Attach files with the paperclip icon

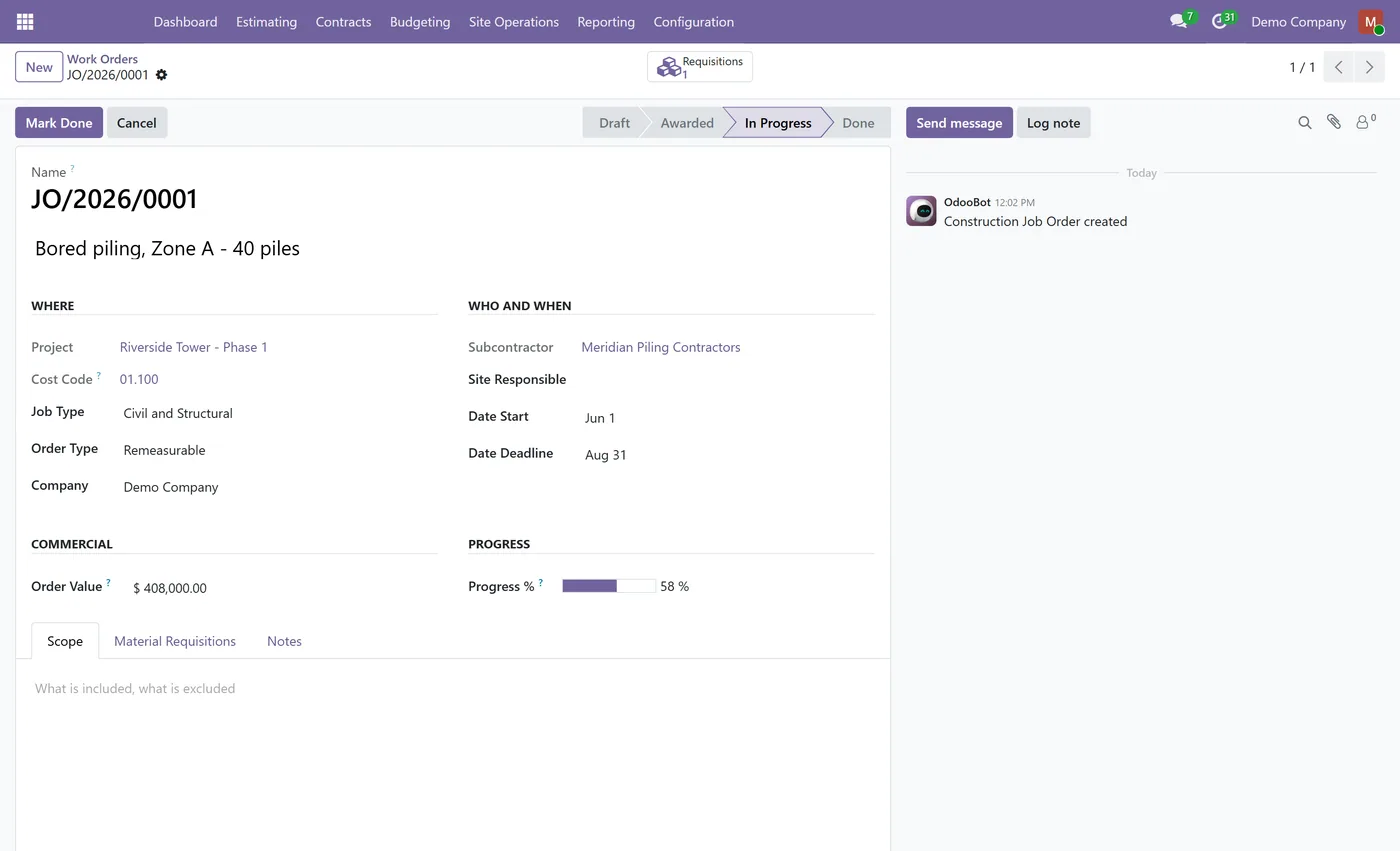(x=1334, y=122)
